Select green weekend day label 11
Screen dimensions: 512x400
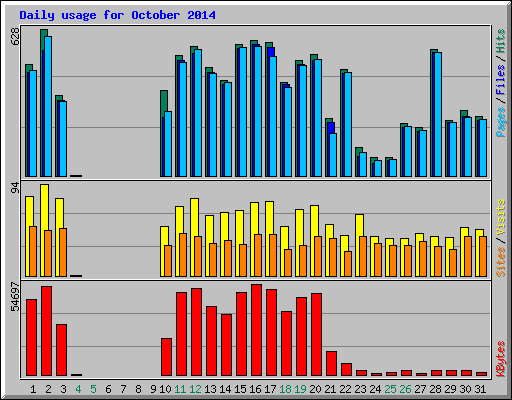pyautogui.click(x=180, y=389)
